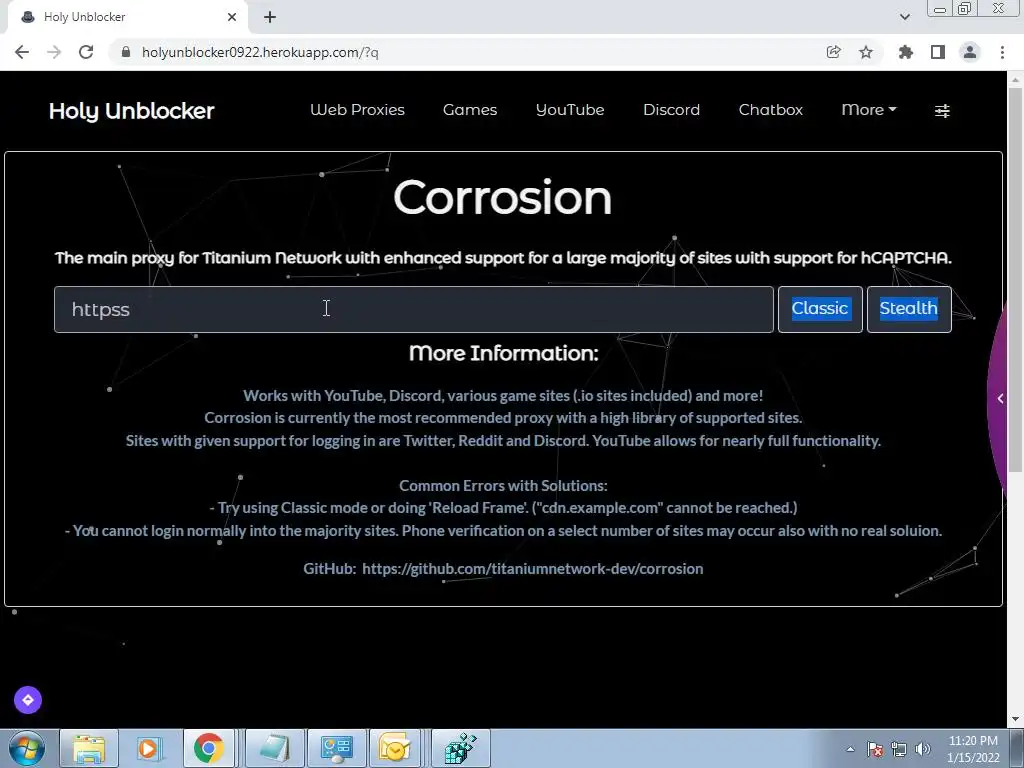Click the page vertical scrollbar thumb
This screenshot has width=1024, height=768.
point(1015,280)
